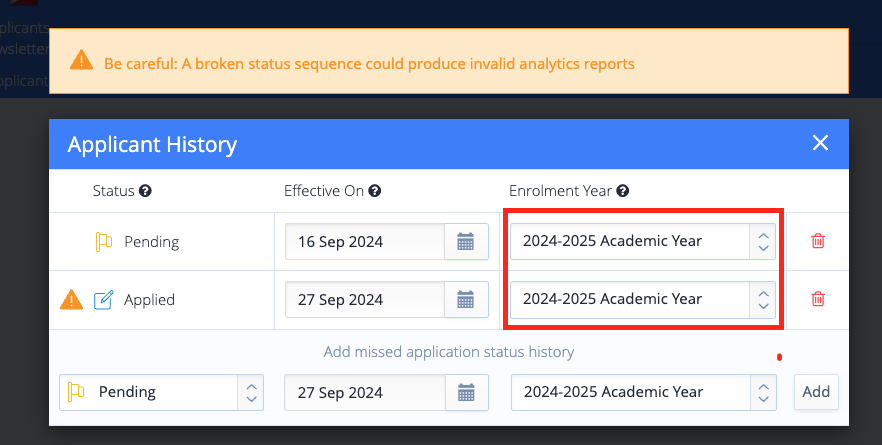Delete the Applied status history entry

(x=818, y=299)
